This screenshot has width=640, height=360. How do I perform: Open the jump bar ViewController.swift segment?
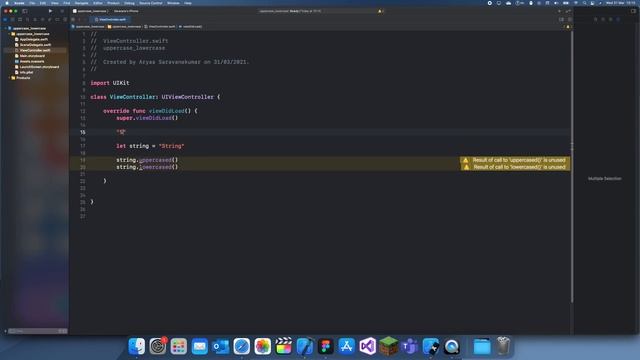point(160,27)
